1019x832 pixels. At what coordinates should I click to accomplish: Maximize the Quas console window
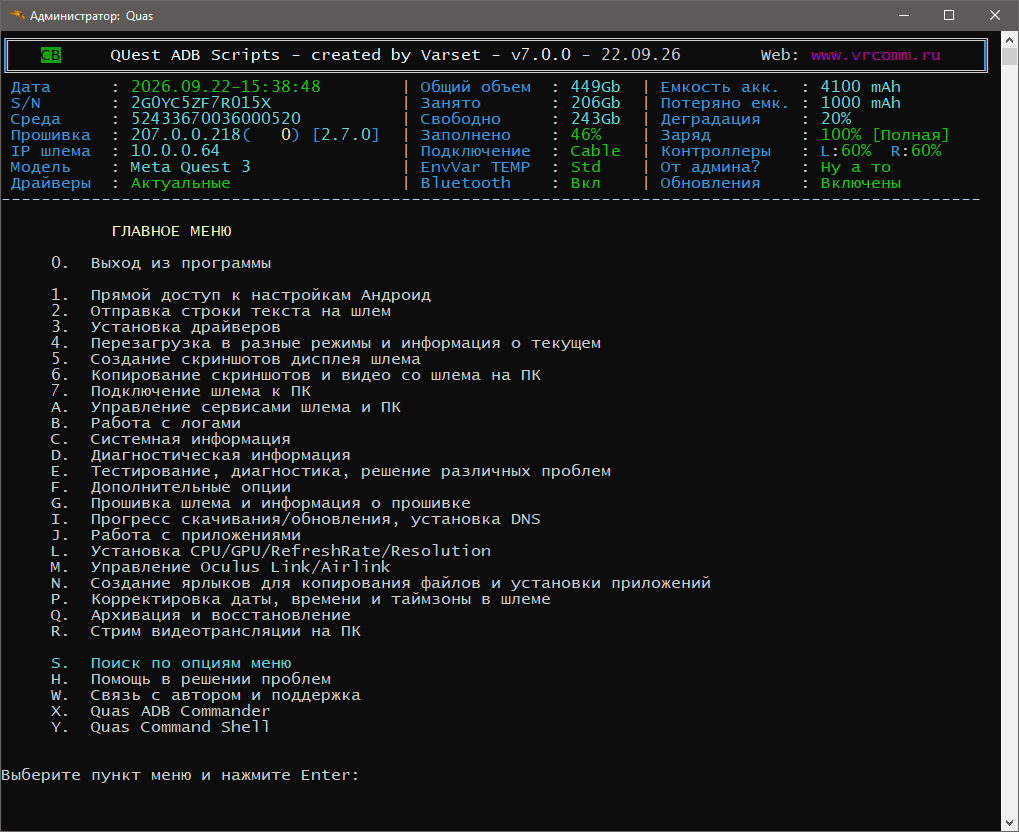pyautogui.click(x=949, y=15)
